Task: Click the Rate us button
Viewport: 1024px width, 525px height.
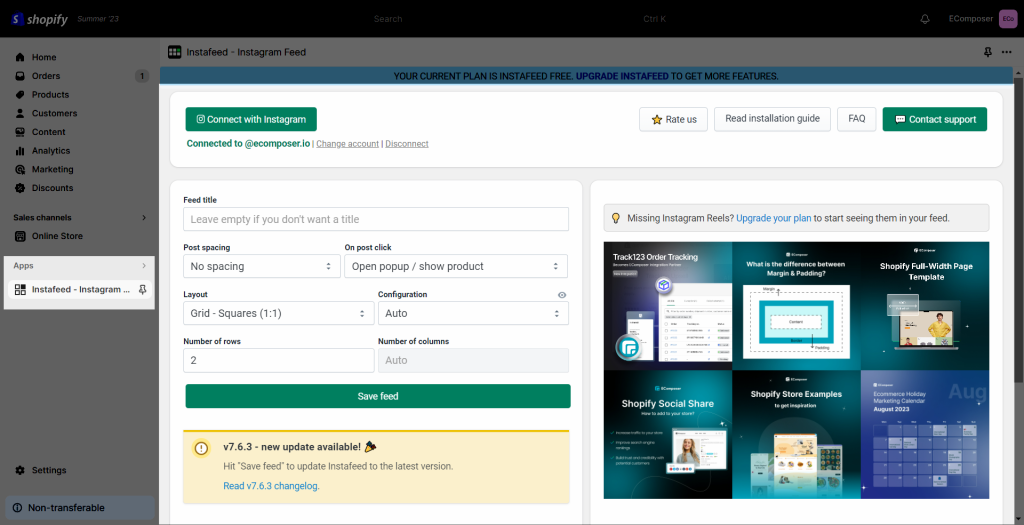Action: 673,119
